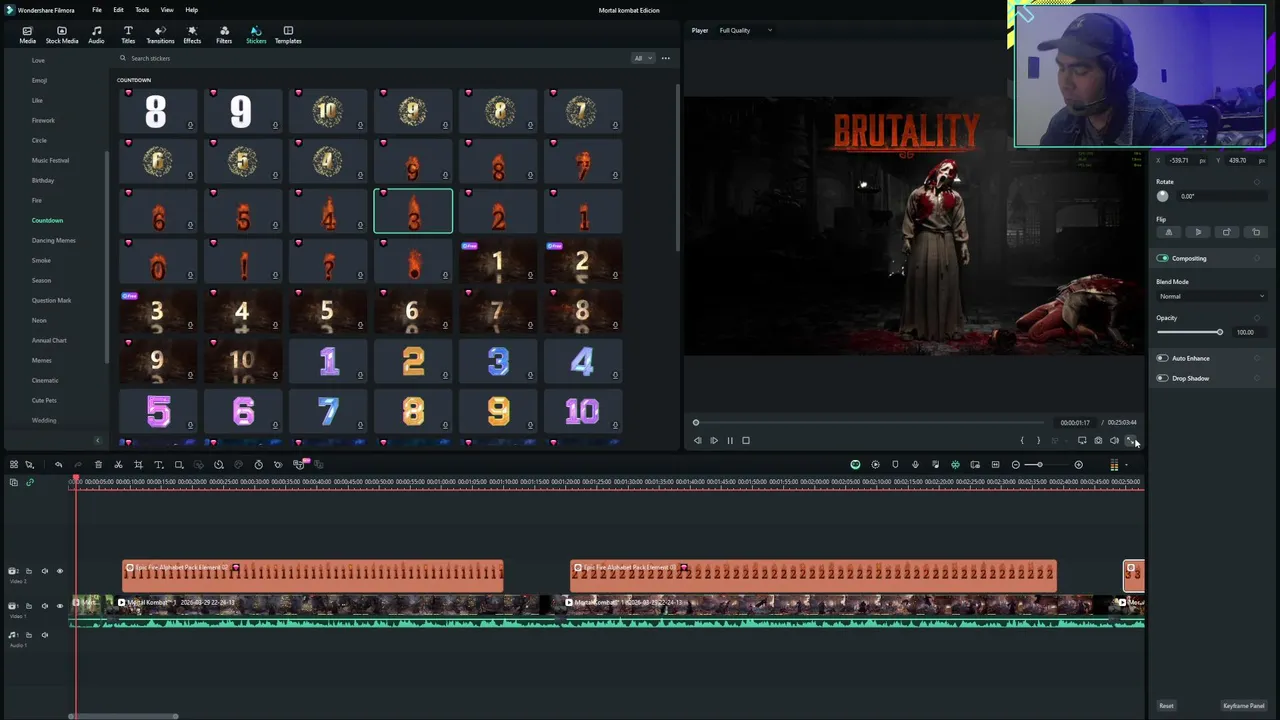Switch to the Audio tab
The width and height of the screenshot is (1280, 720).
[96, 35]
